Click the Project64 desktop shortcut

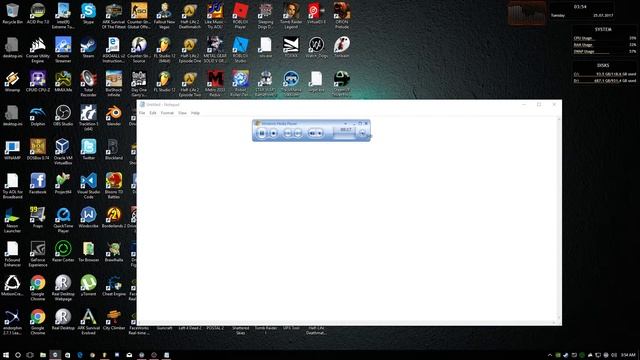click(63, 184)
